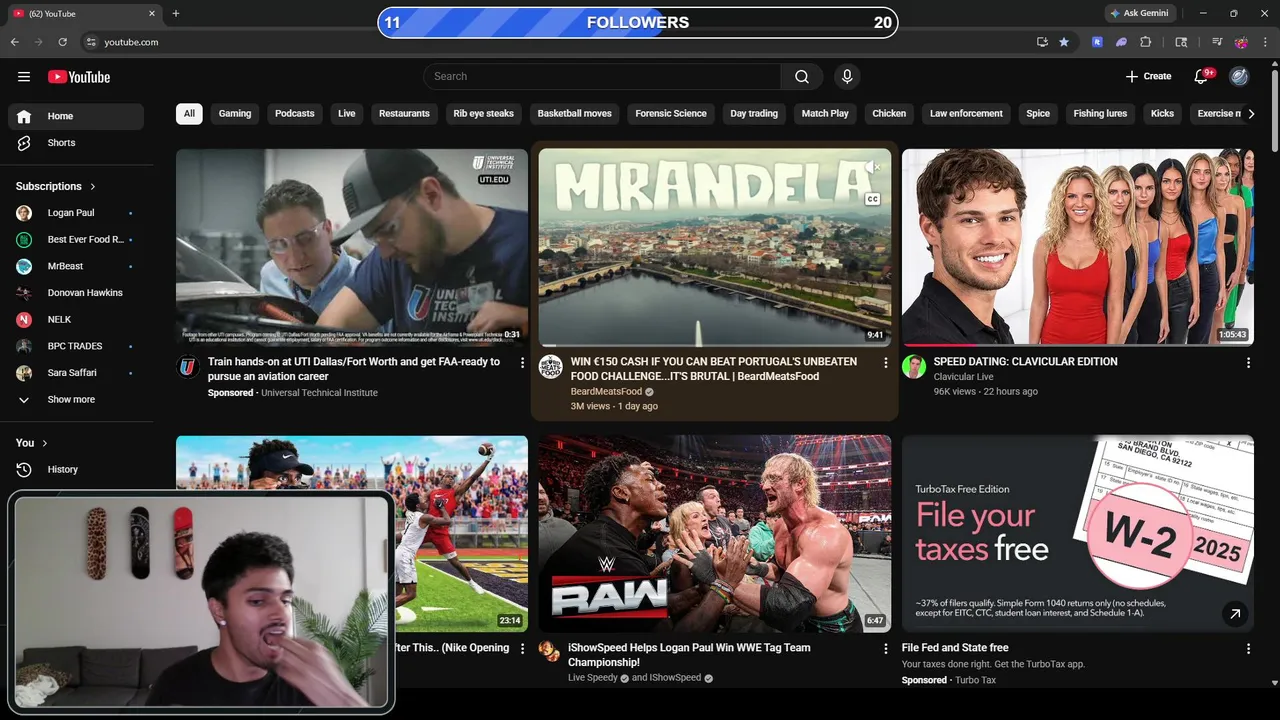Open Chrome profile avatar in toolbar

pyautogui.click(x=1241, y=42)
